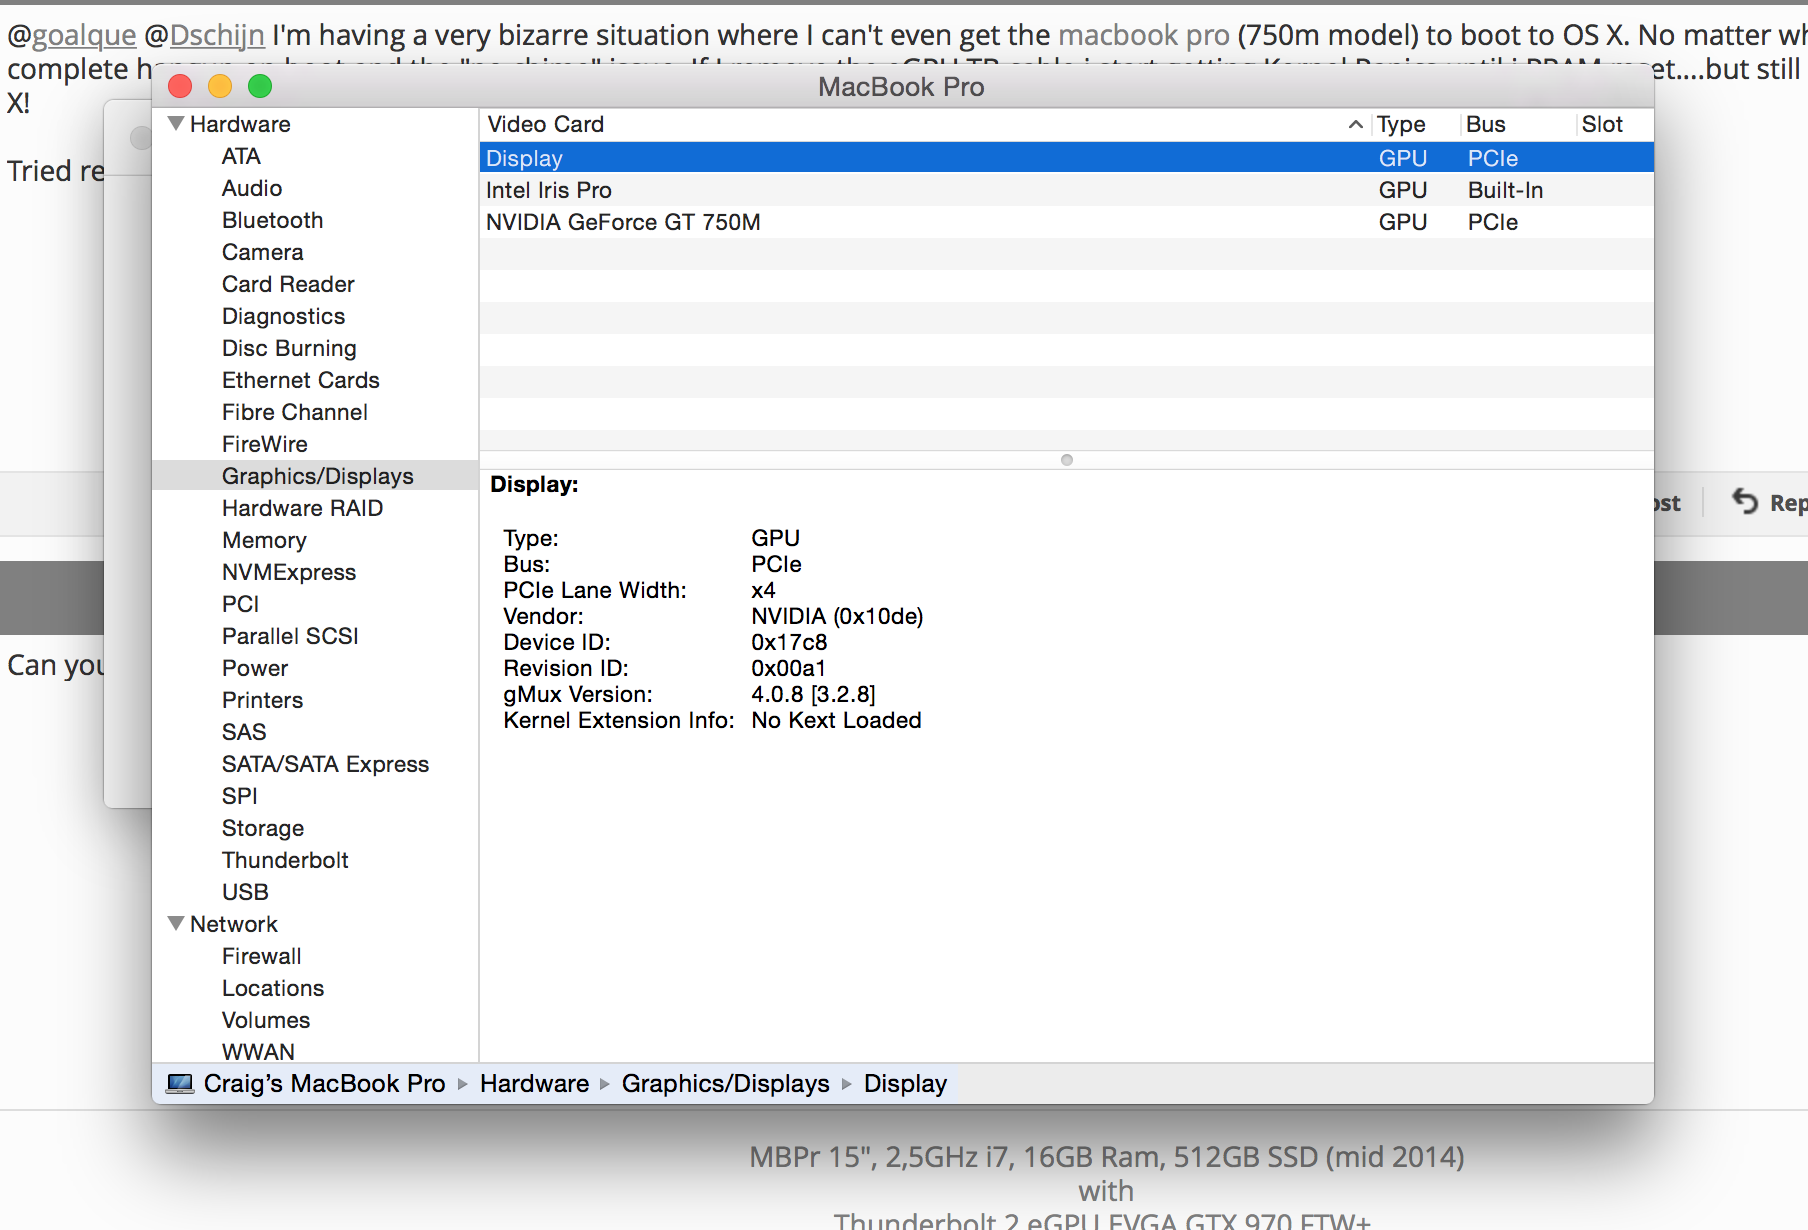Open SATA/SATA Express entry

click(x=325, y=764)
